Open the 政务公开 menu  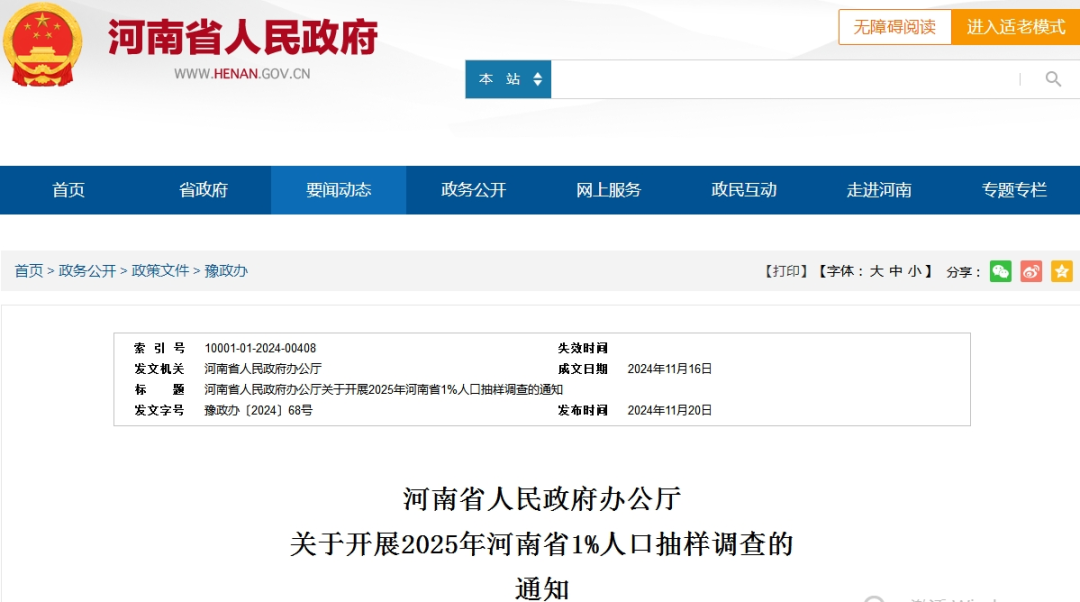click(473, 189)
